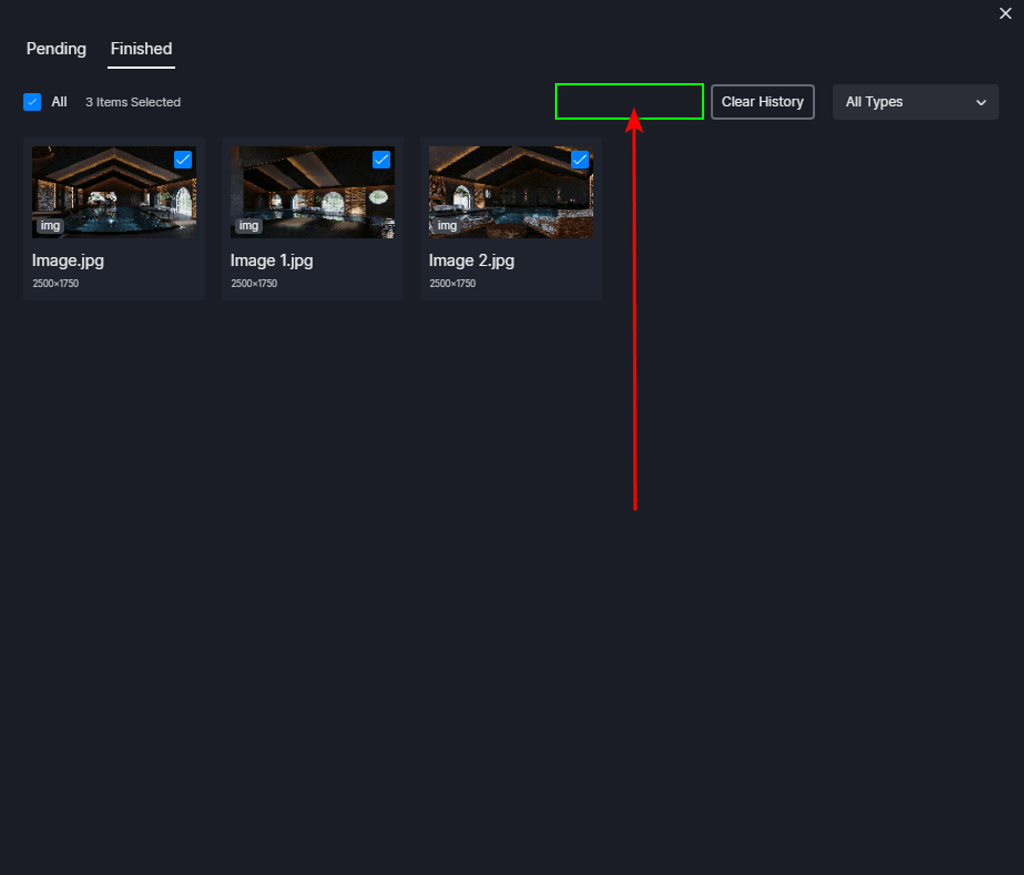The image size is (1024, 875).
Task: Click the 3 Items Selected label
Action: [132, 101]
